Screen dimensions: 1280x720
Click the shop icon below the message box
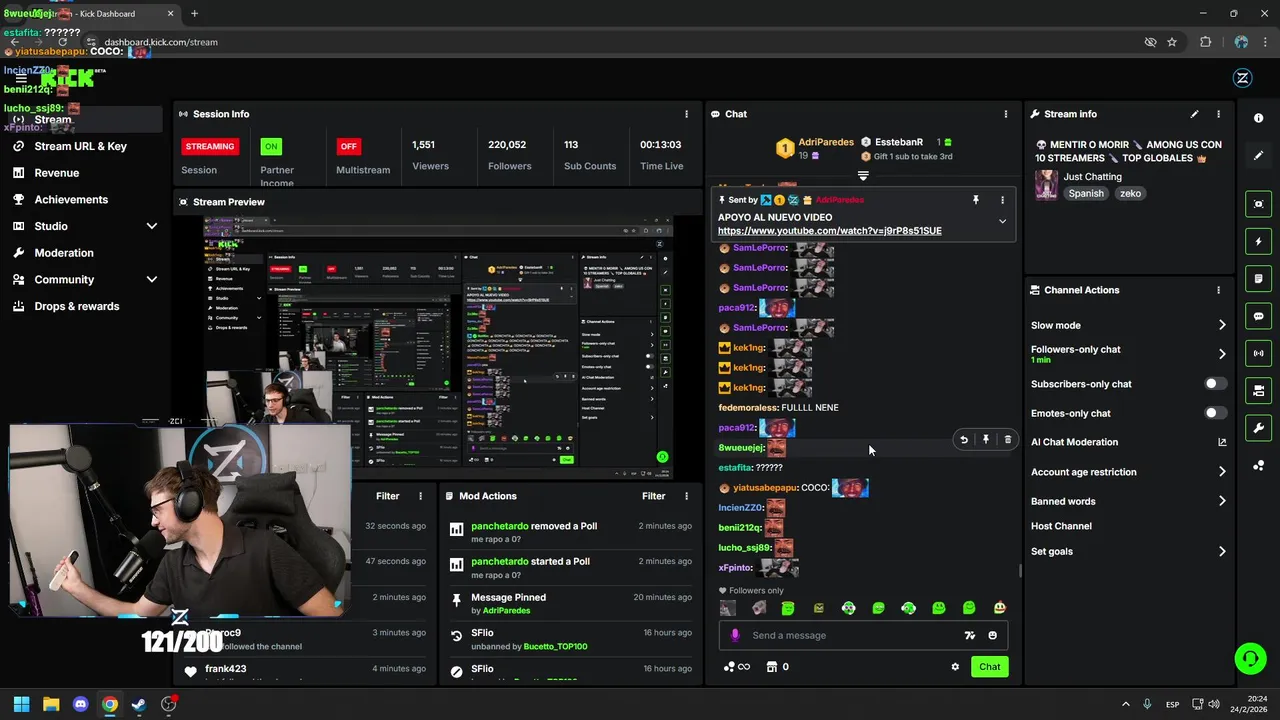pyautogui.click(x=772, y=667)
